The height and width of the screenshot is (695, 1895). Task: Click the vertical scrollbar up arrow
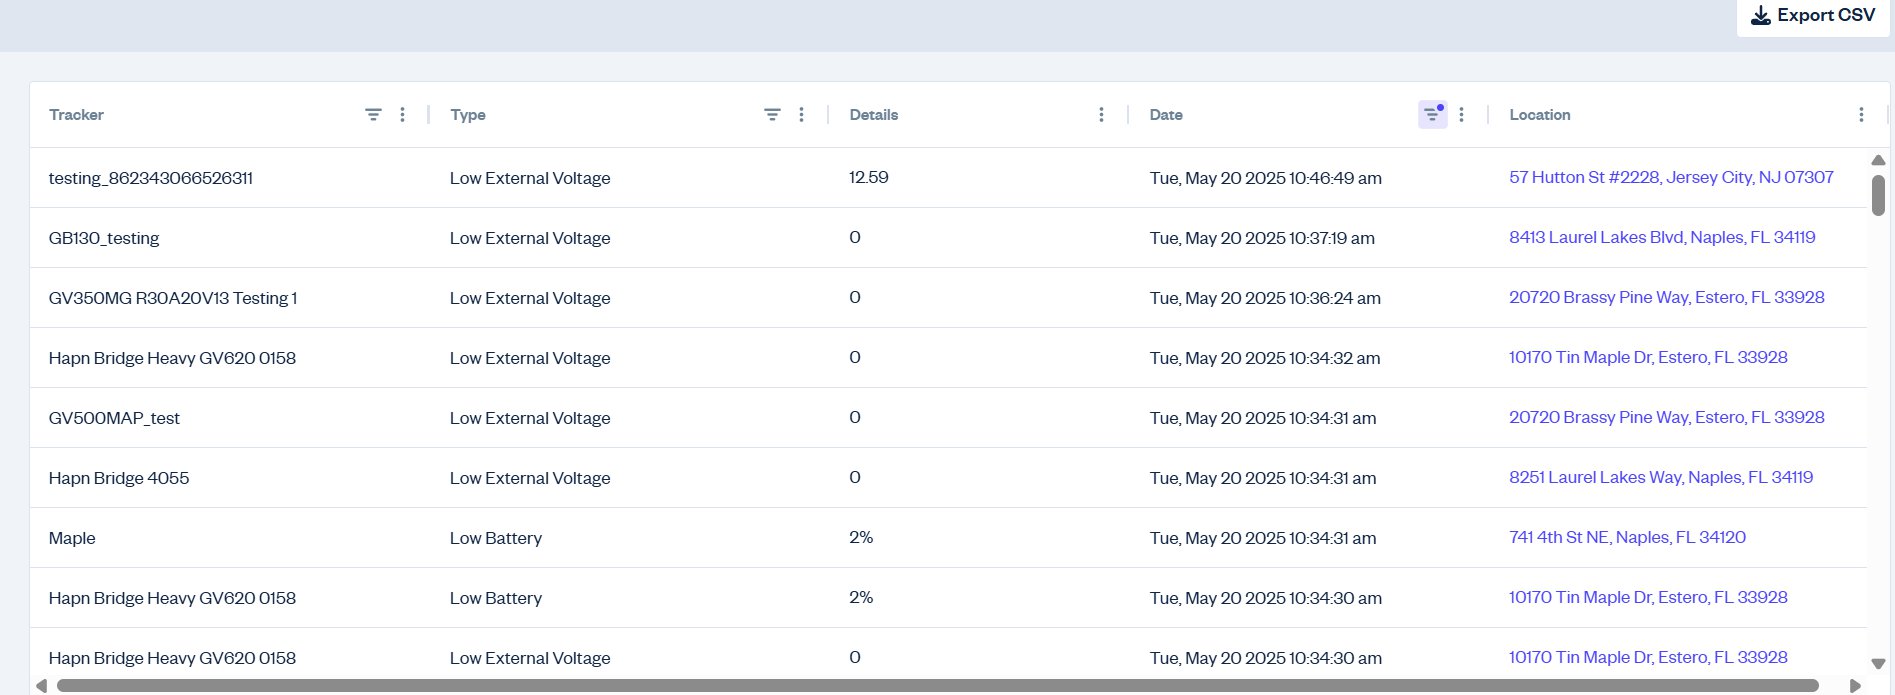click(x=1878, y=160)
